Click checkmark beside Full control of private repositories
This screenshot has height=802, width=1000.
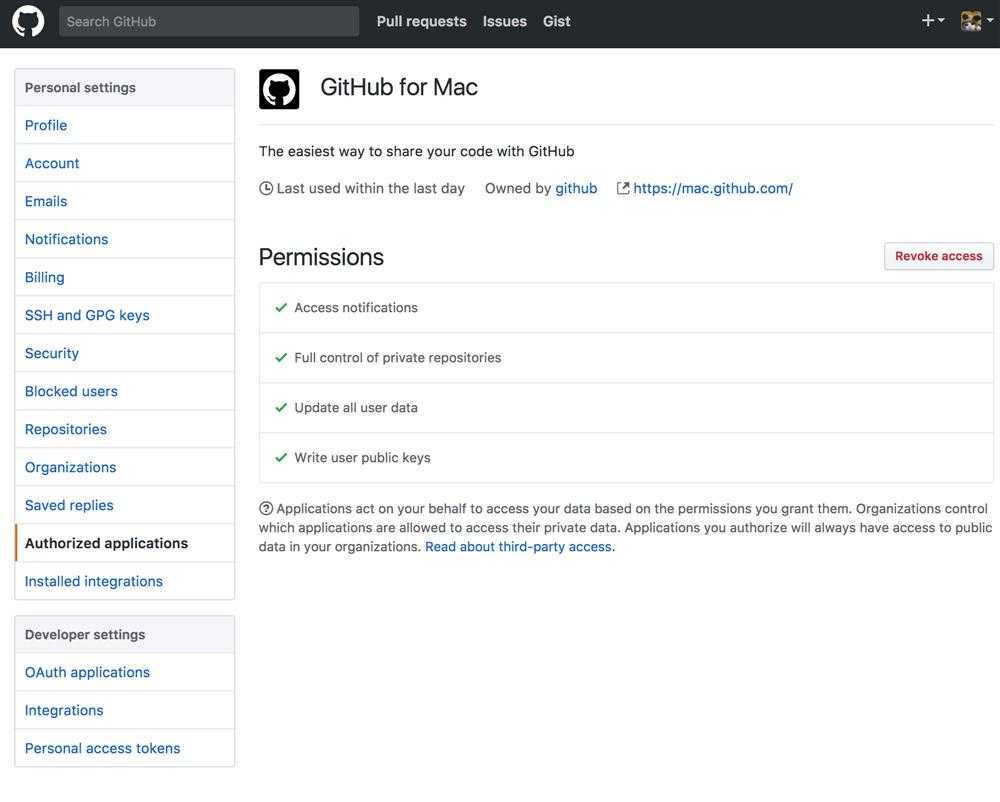click(x=281, y=357)
